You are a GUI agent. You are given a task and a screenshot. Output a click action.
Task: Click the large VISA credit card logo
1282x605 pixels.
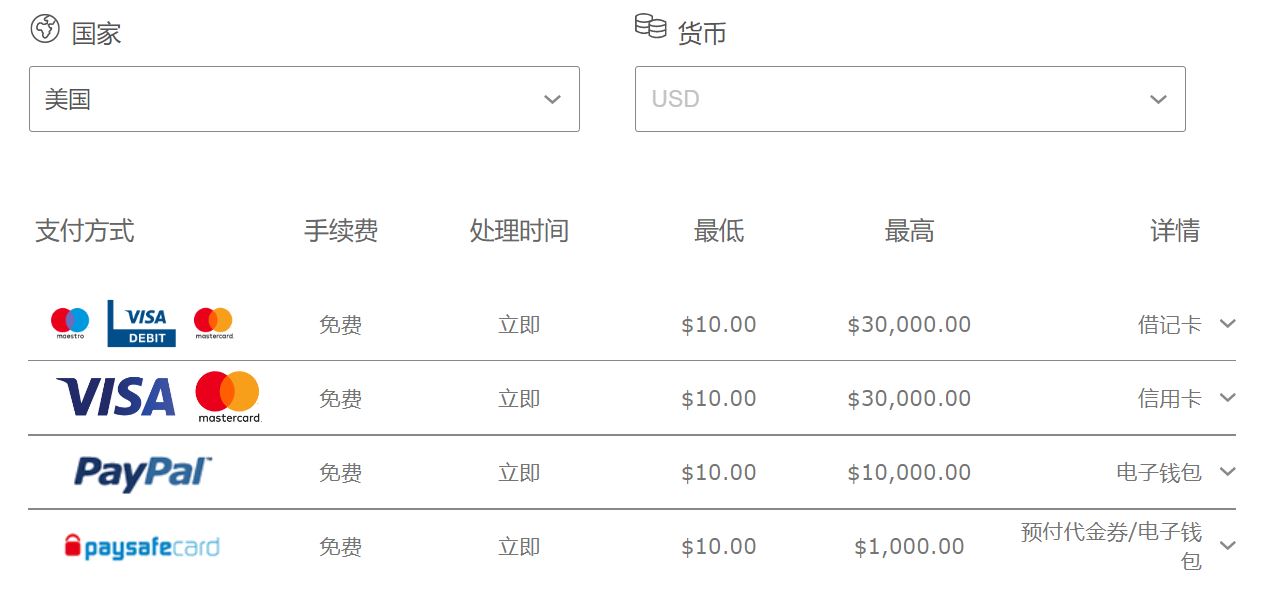tap(116, 397)
